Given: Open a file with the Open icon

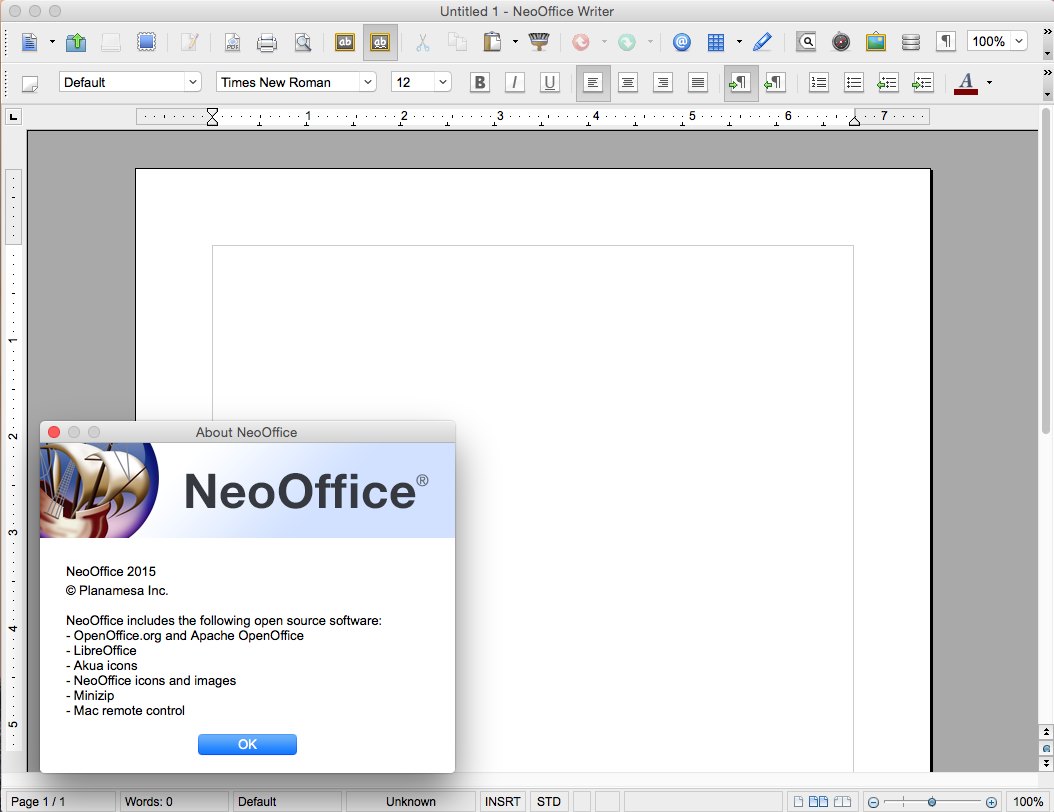Looking at the screenshot, I should click(x=76, y=42).
